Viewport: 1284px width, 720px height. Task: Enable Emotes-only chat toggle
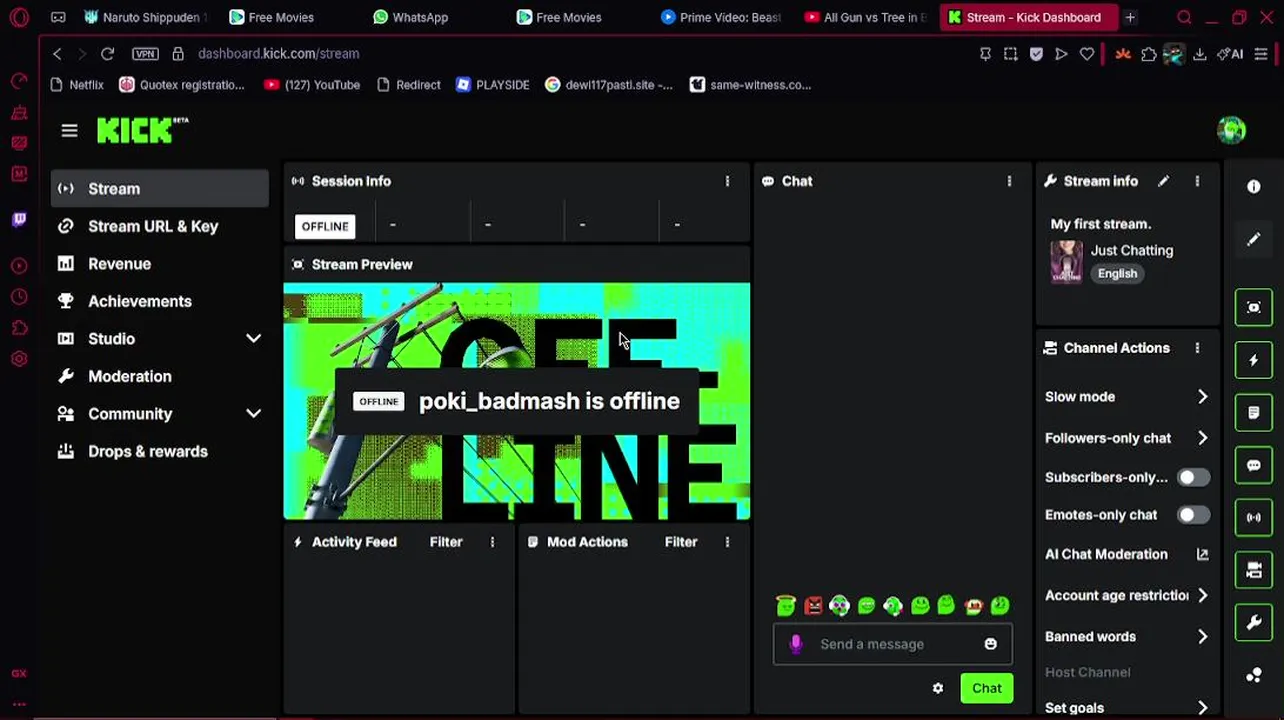(x=1192, y=515)
